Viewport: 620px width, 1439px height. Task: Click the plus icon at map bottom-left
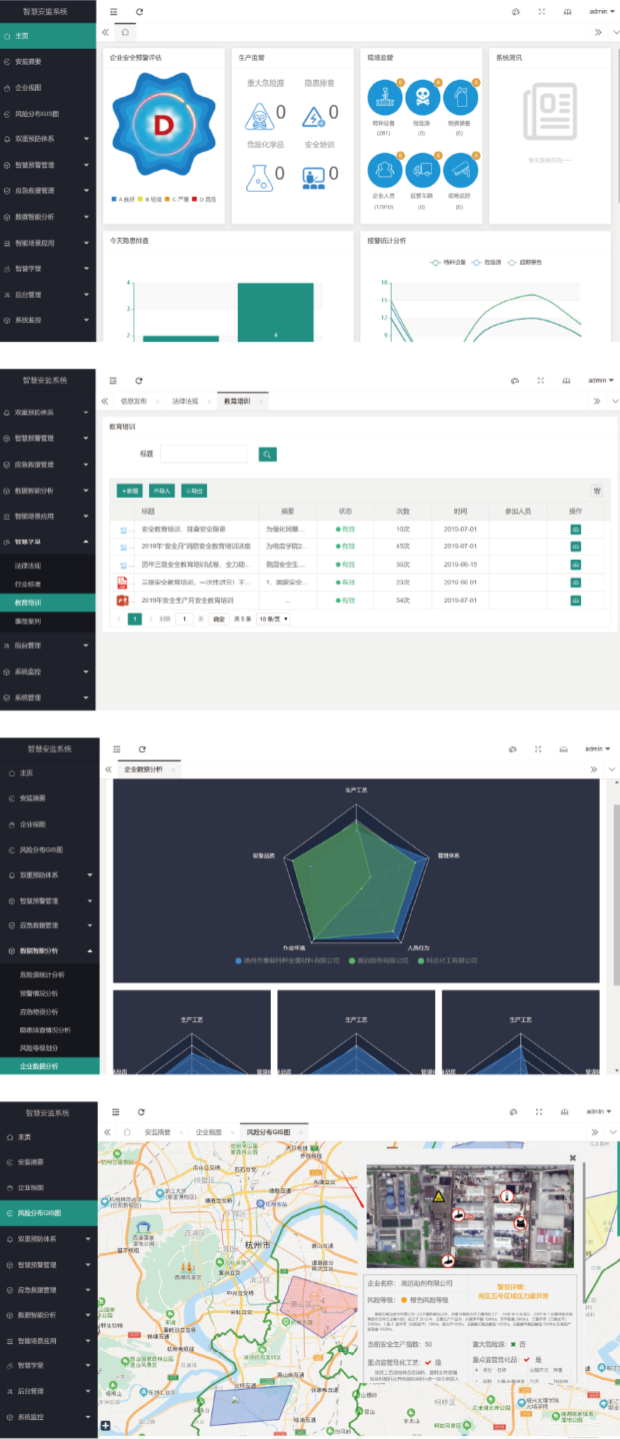click(x=105, y=1426)
